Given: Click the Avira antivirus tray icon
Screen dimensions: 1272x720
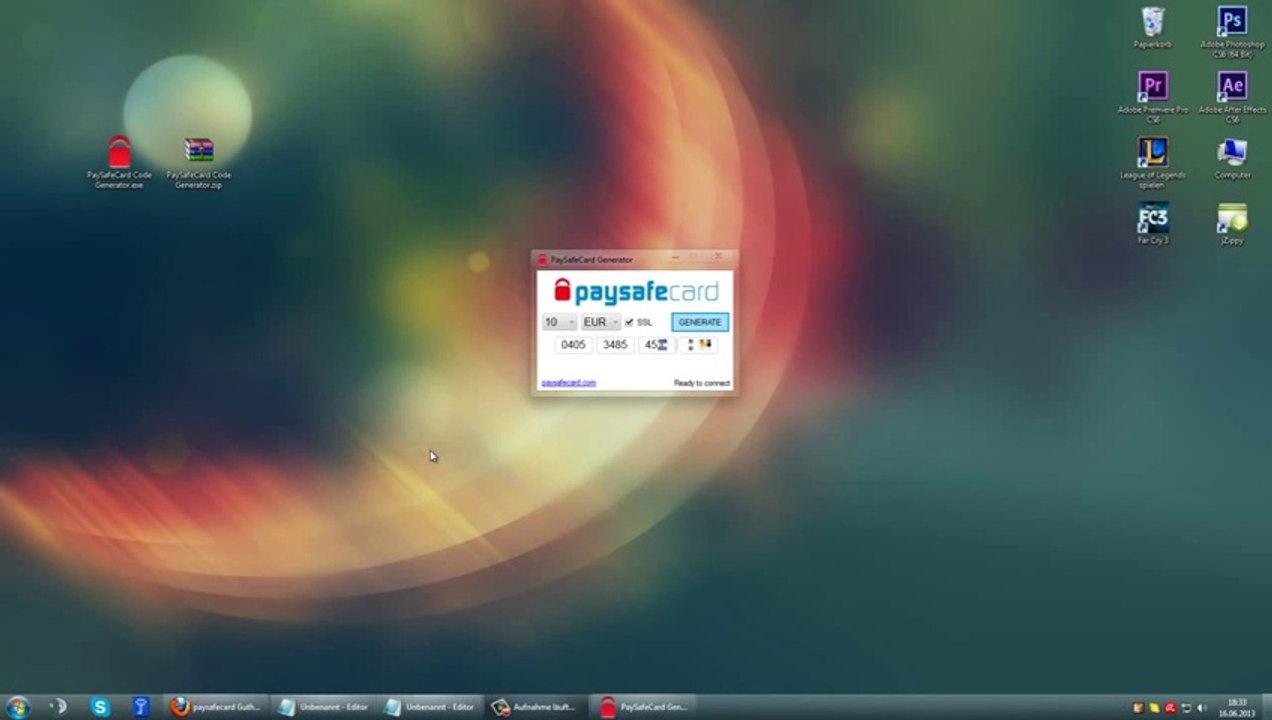Looking at the screenshot, I should (x=1170, y=708).
